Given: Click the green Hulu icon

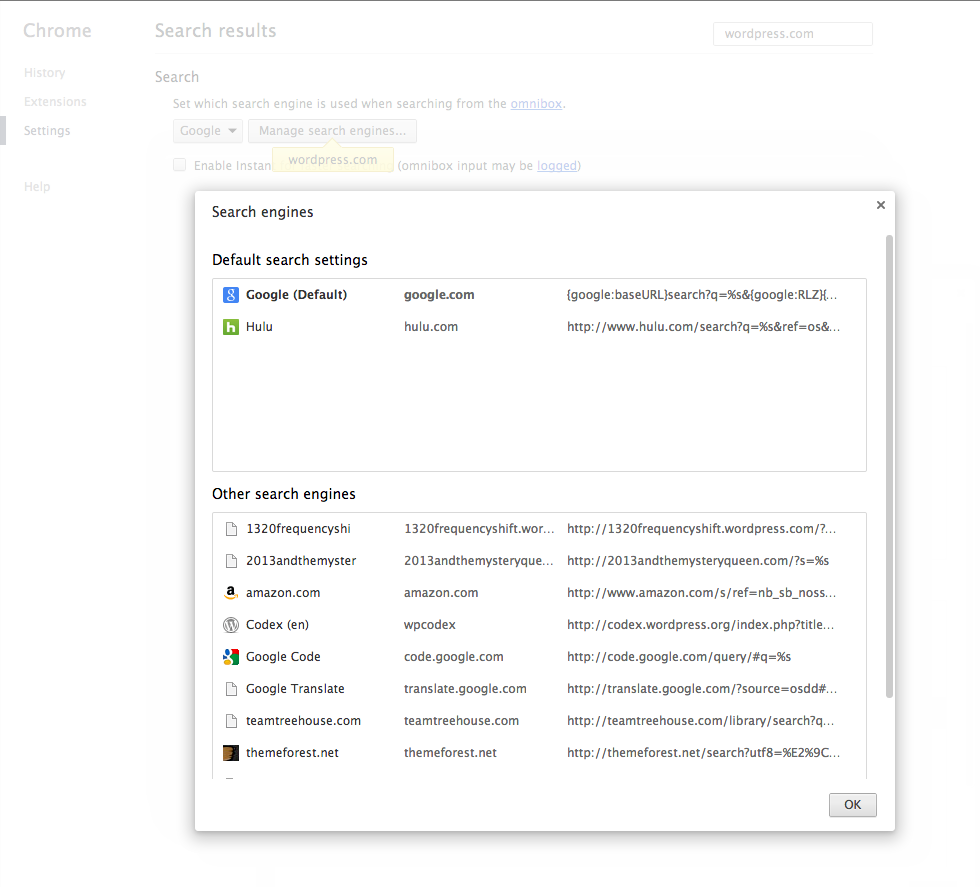Looking at the screenshot, I should (231, 327).
